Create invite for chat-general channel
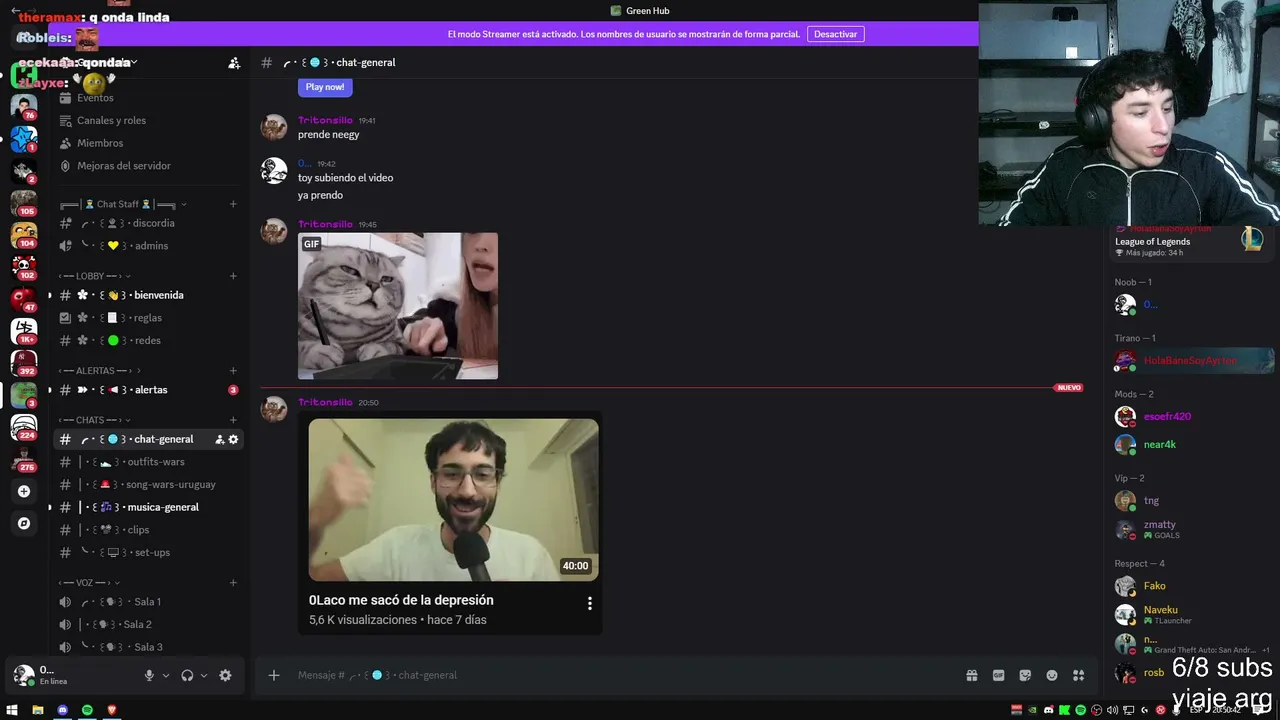1280x720 pixels. 219,439
